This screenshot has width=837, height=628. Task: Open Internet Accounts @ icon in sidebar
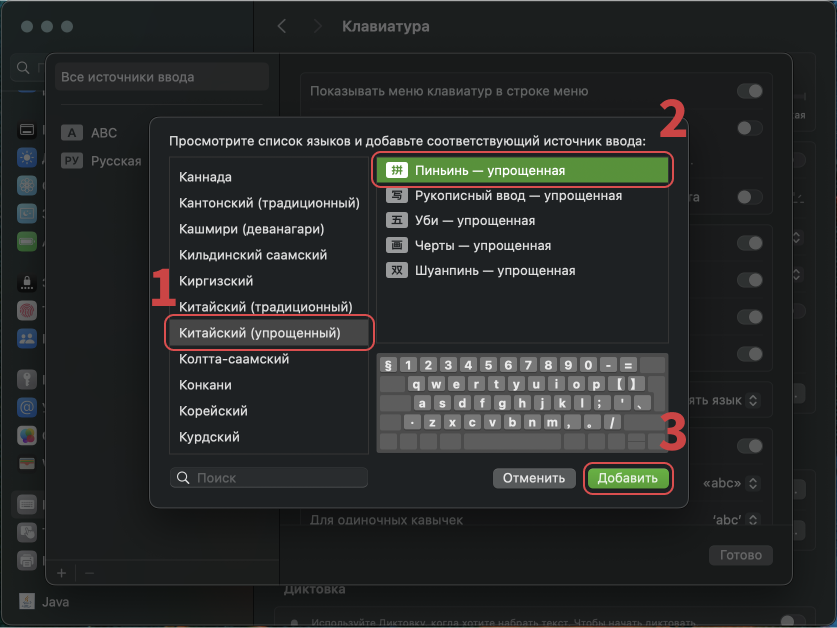point(27,407)
